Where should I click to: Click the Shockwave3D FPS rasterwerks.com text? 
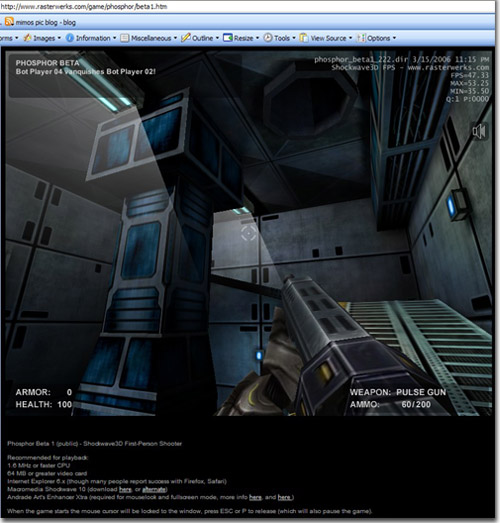point(410,67)
